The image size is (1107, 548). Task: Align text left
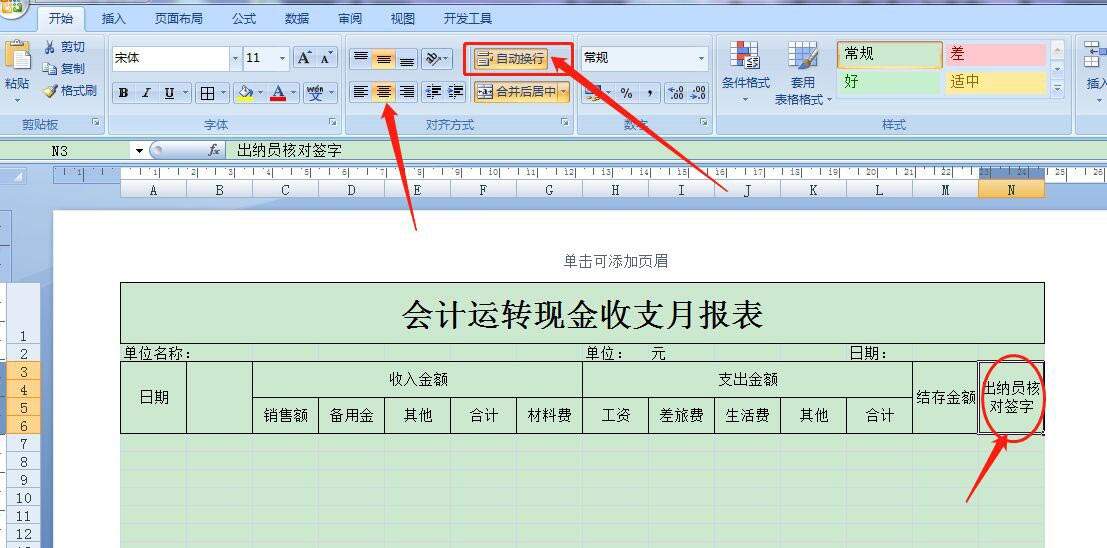361,92
